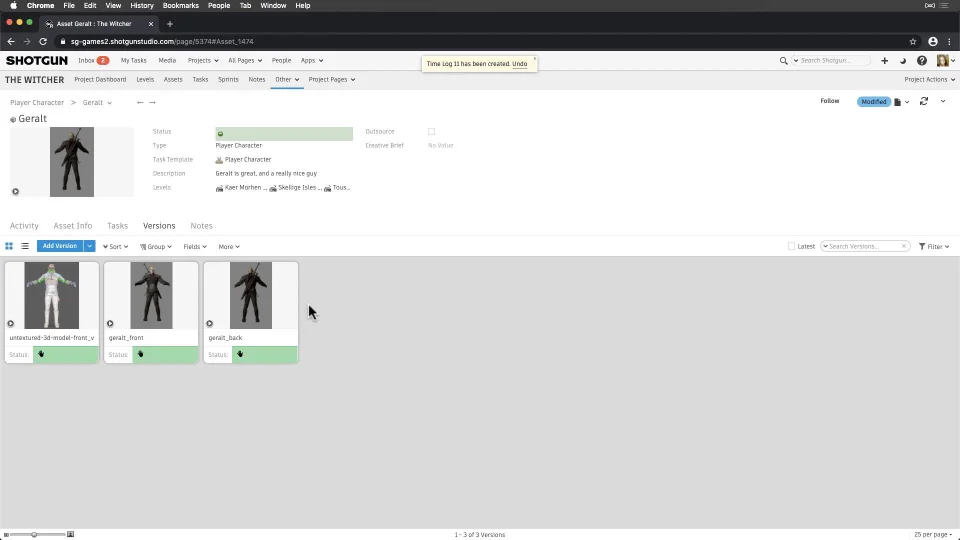
Task: Open the Chrome three-dot menu
Action: [950, 42]
